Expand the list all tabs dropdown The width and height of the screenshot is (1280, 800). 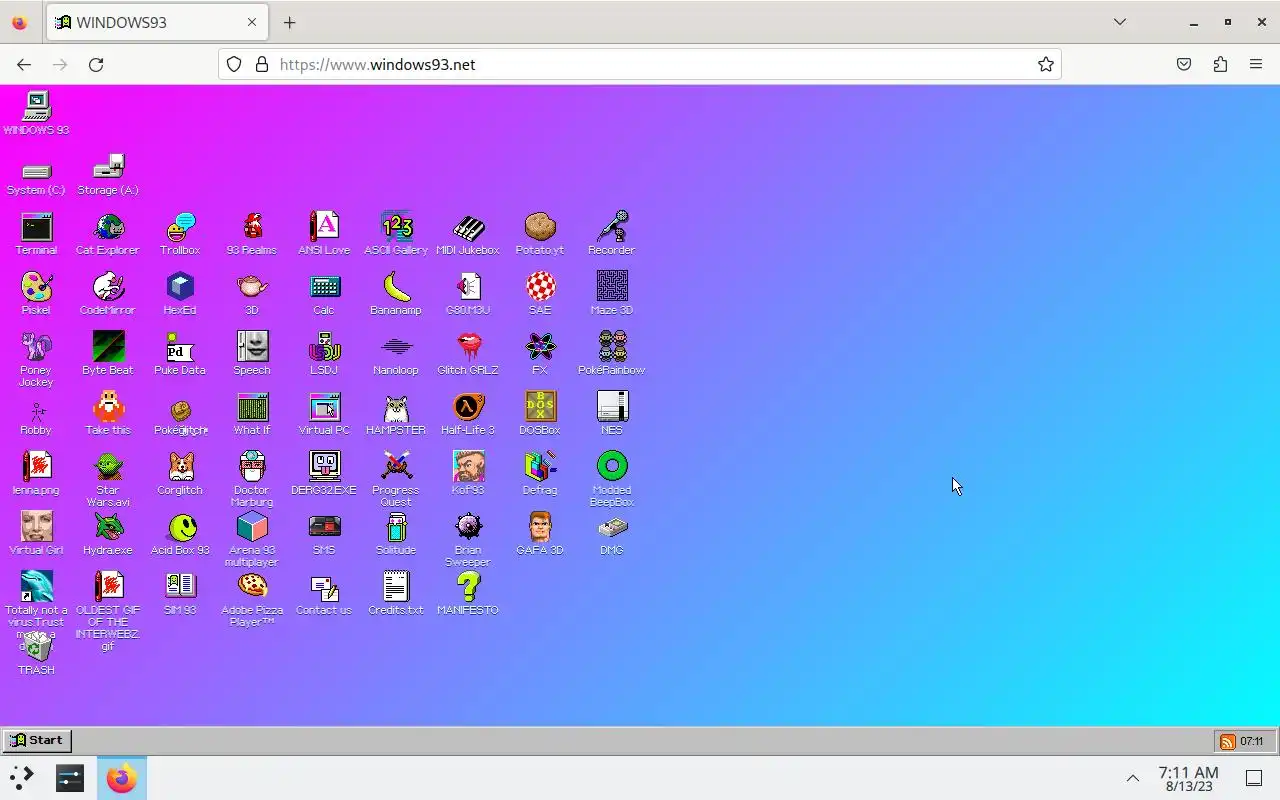point(1120,22)
